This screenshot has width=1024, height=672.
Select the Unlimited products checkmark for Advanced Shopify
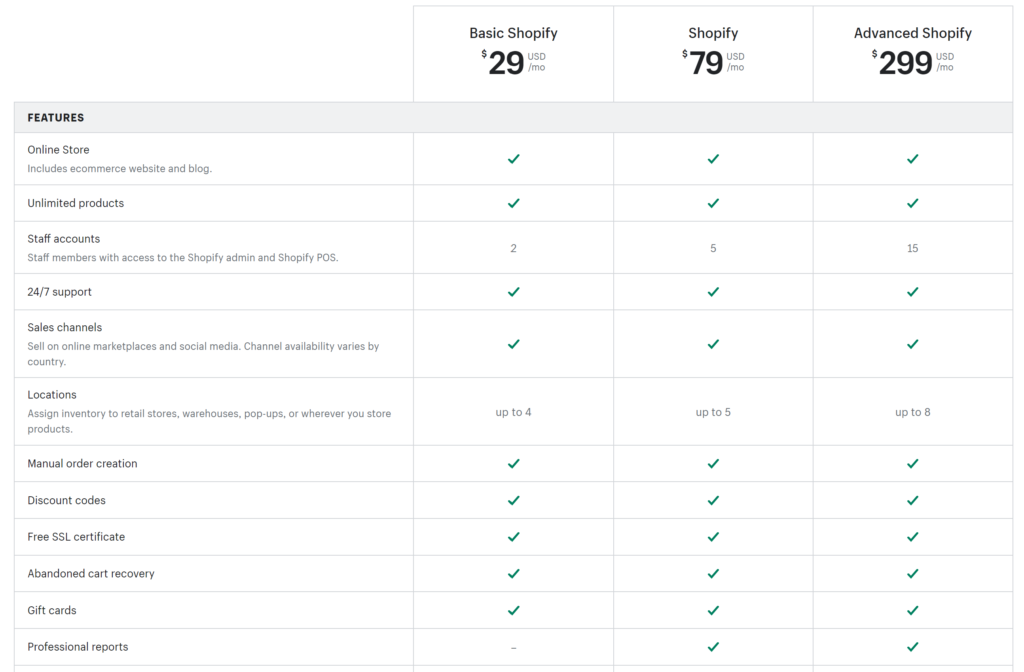click(912, 203)
